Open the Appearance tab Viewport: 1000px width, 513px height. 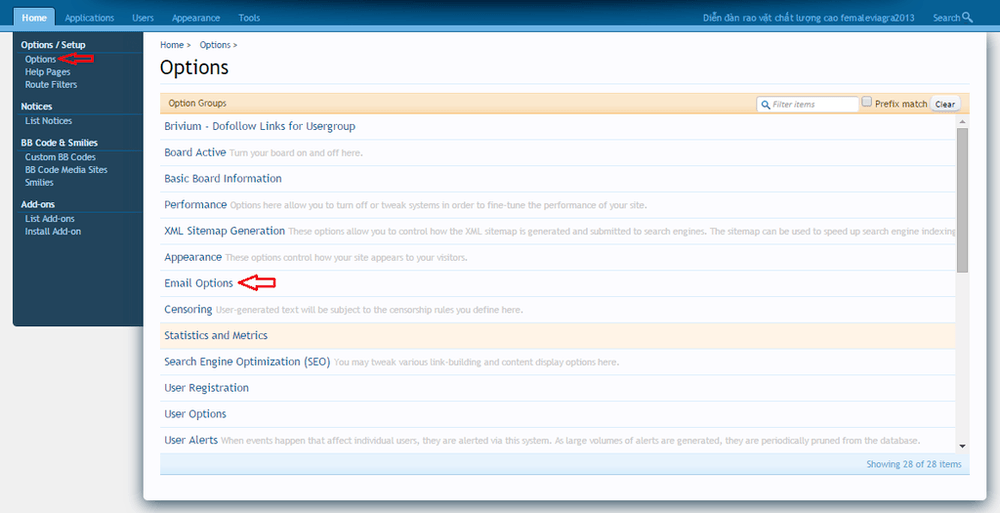coord(196,18)
